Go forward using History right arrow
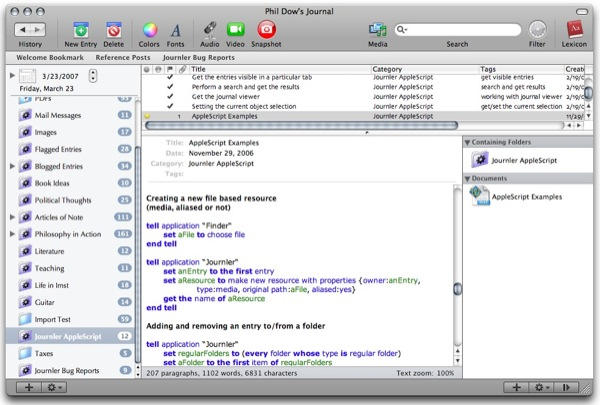This screenshot has width=600, height=405. 37,29
